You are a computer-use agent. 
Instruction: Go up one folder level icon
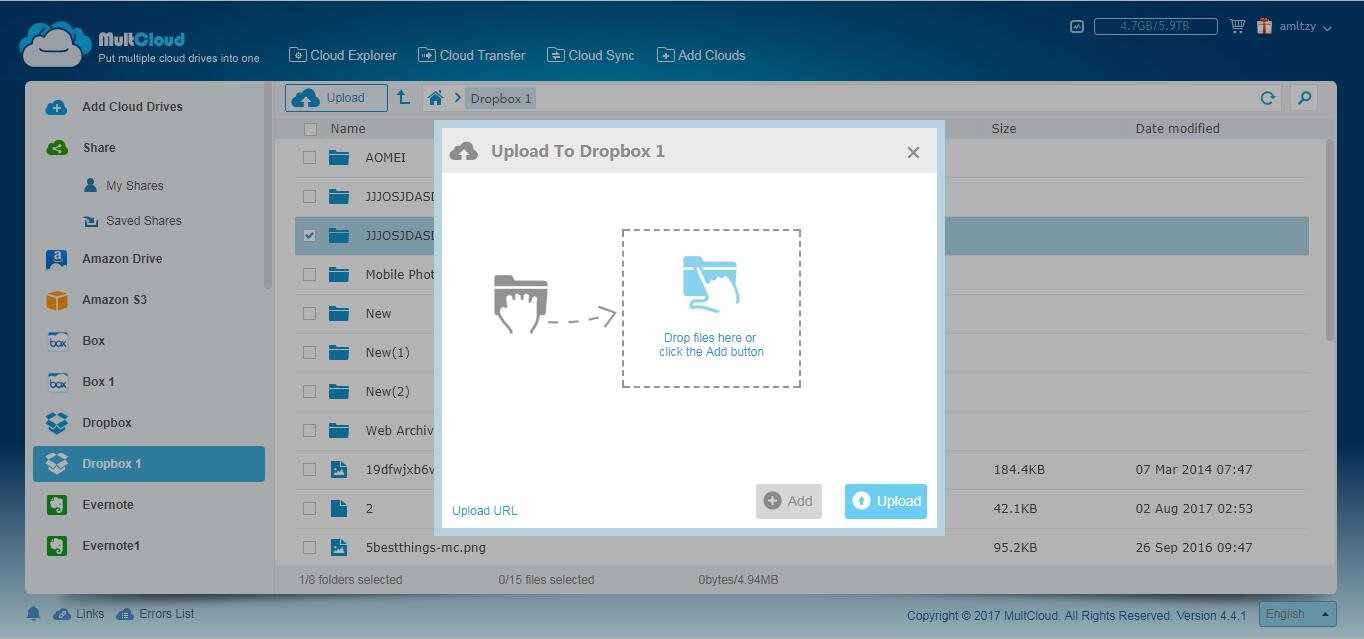(x=403, y=97)
